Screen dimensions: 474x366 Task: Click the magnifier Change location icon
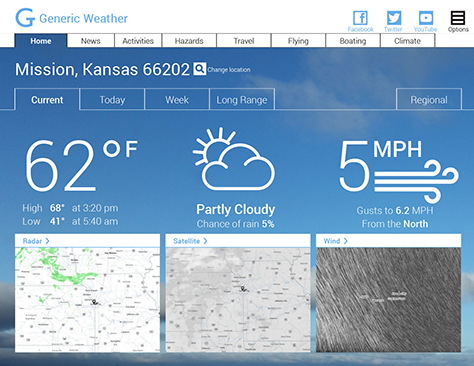(200, 69)
